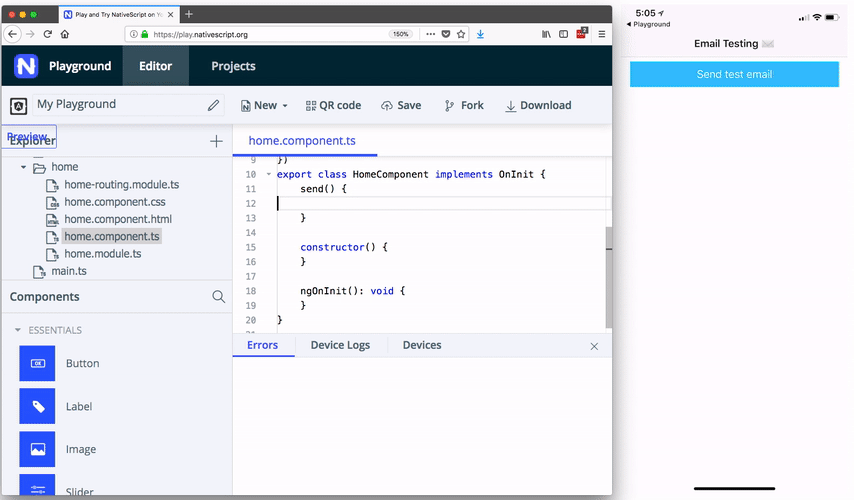
Task: Click the Pocket save icon
Action: pyautogui.click(x=446, y=34)
